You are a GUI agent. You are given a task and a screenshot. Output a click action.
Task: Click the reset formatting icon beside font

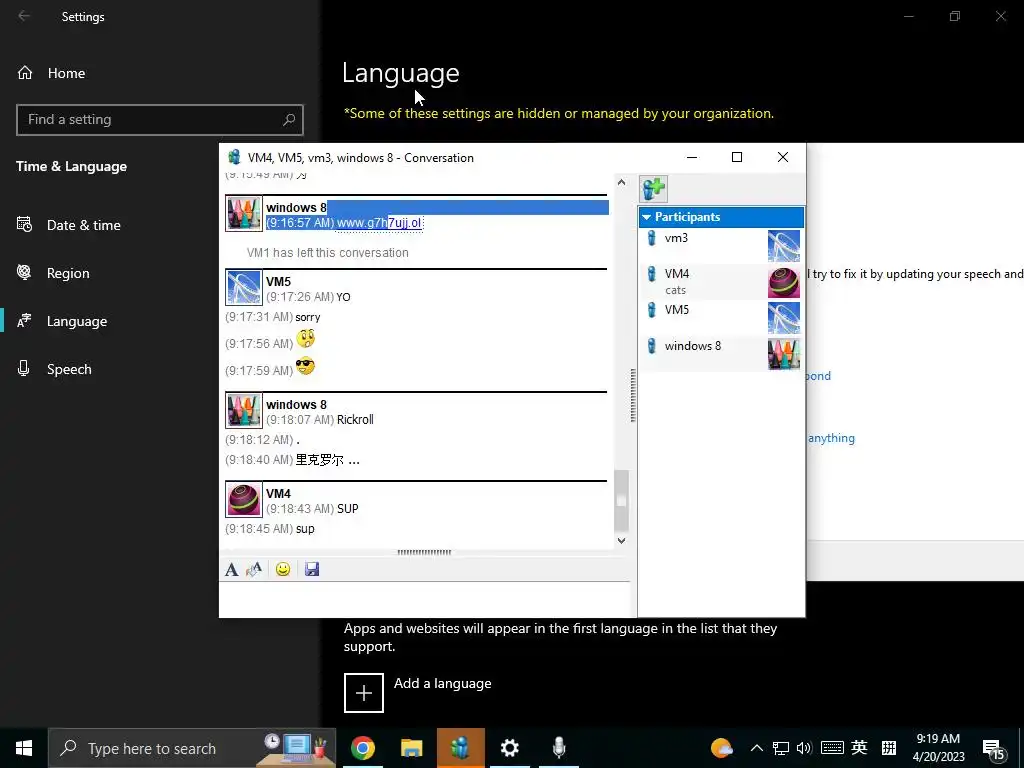click(x=253, y=569)
